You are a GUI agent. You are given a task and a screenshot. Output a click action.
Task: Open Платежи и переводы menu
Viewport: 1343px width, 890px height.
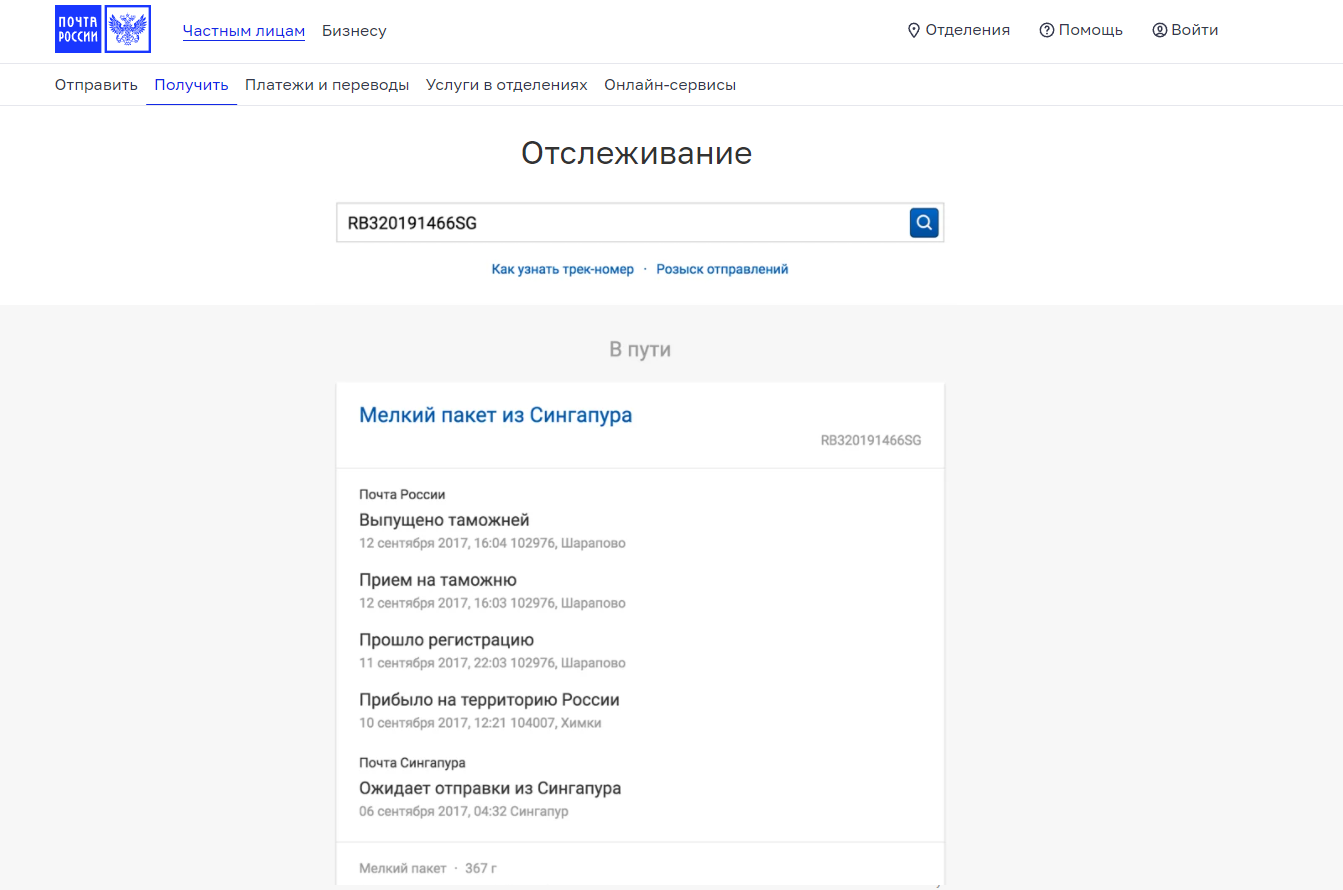[x=327, y=85]
